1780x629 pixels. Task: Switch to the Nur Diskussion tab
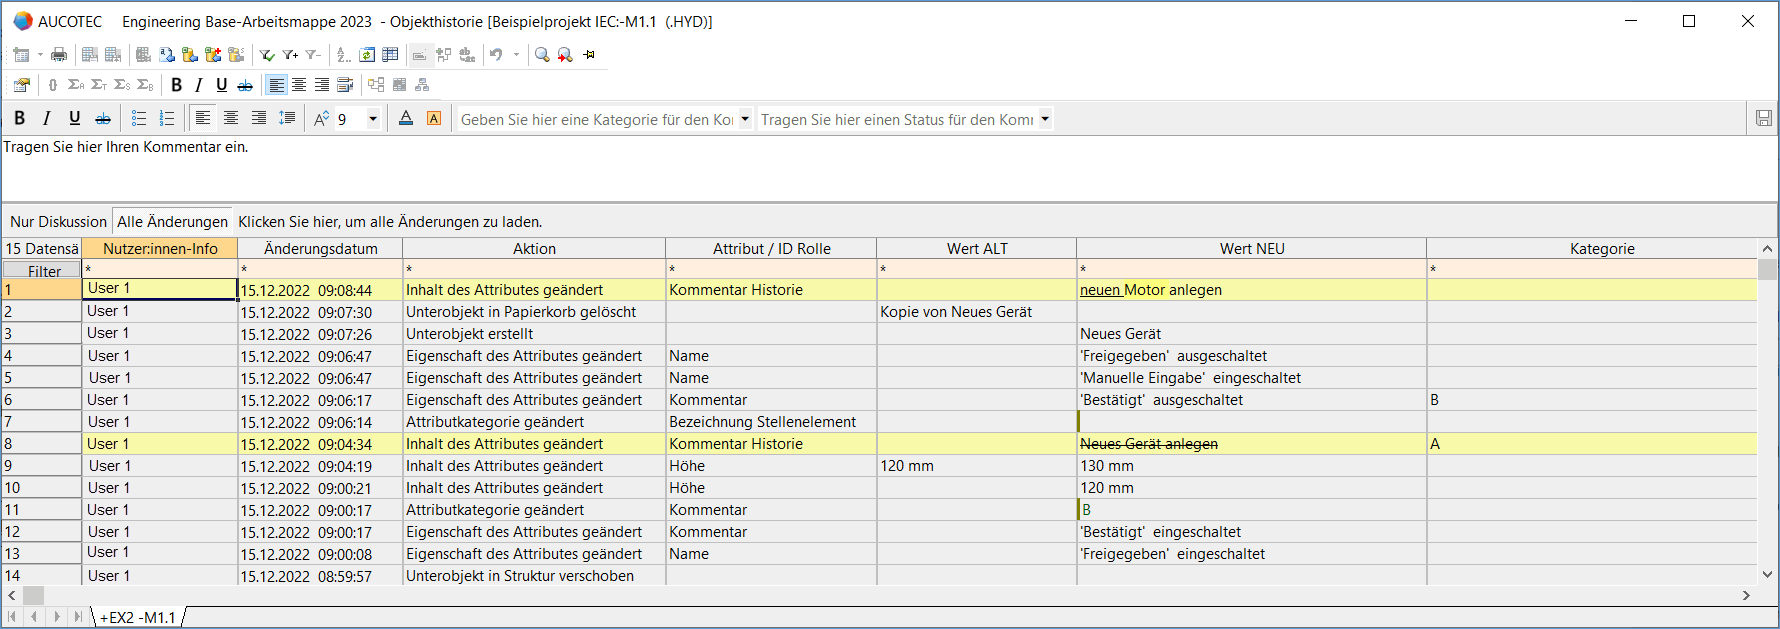coord(58,222)
